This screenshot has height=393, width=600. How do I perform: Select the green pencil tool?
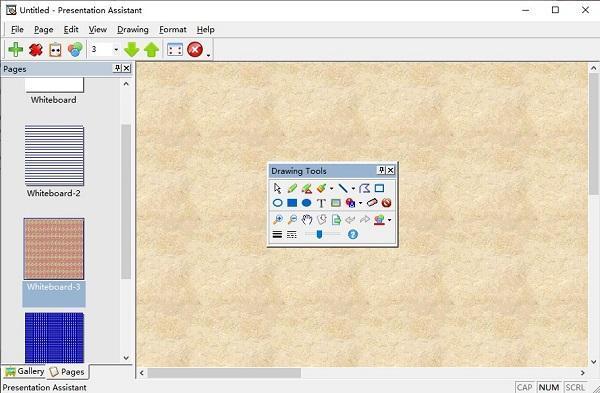[x=292, y=188]
